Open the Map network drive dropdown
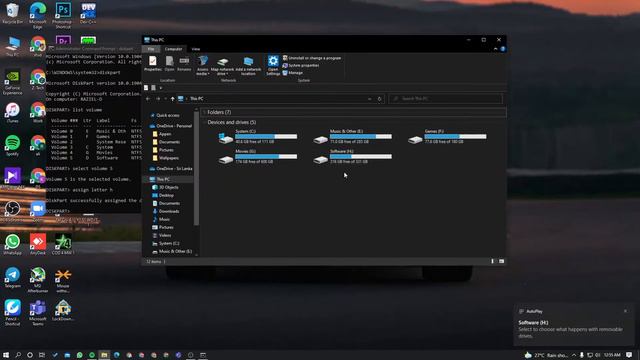The image size is (640, 360). [x=222, y=66]
